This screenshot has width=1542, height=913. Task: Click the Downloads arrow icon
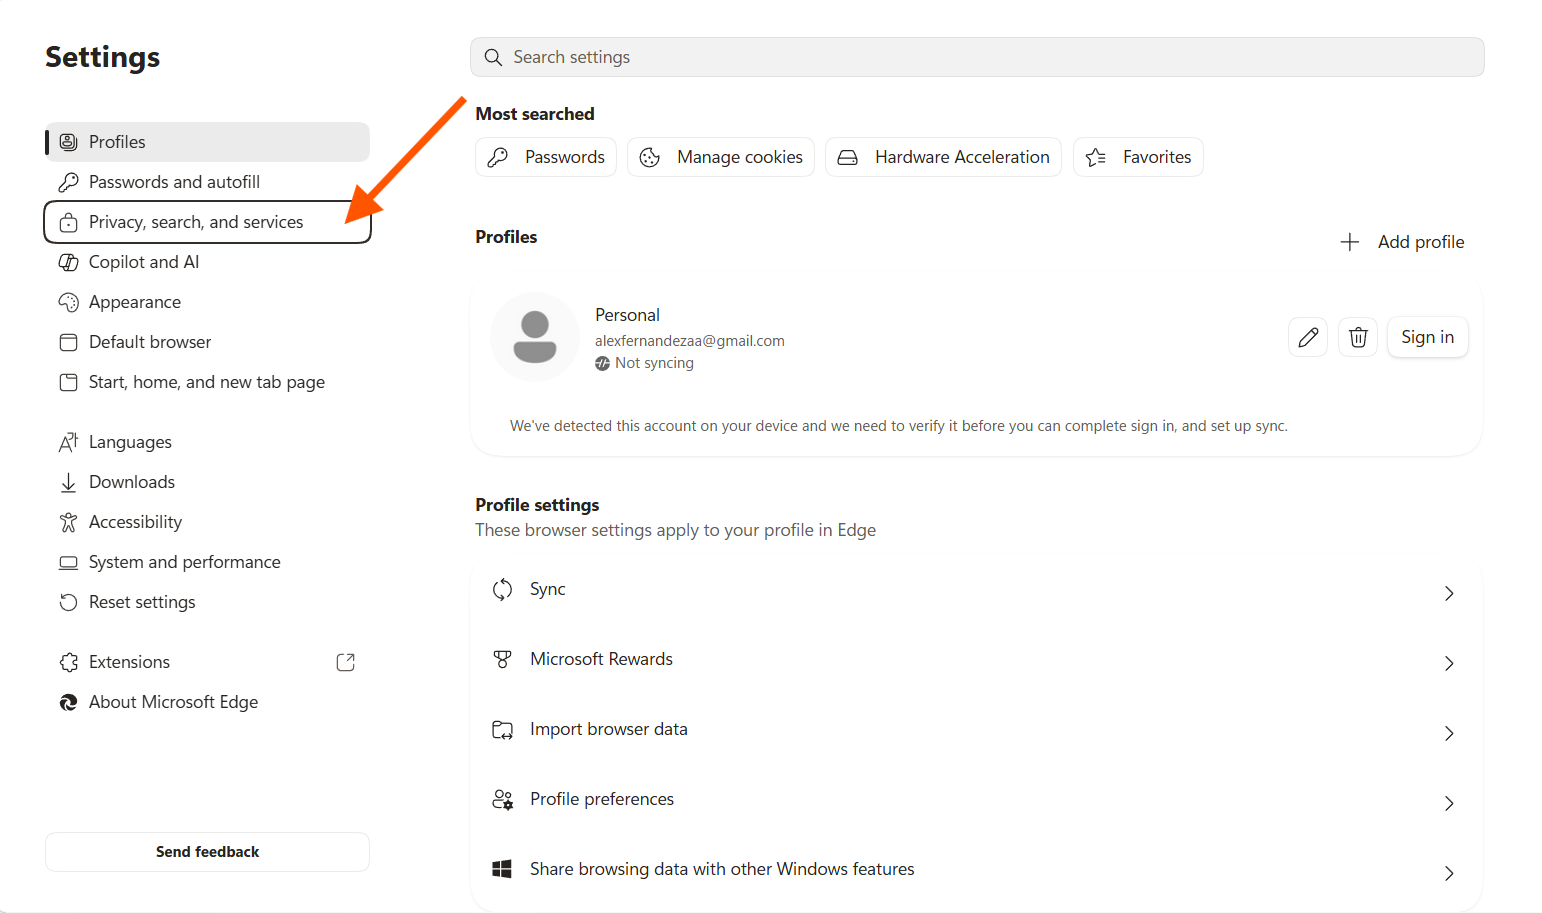[68, 482]
